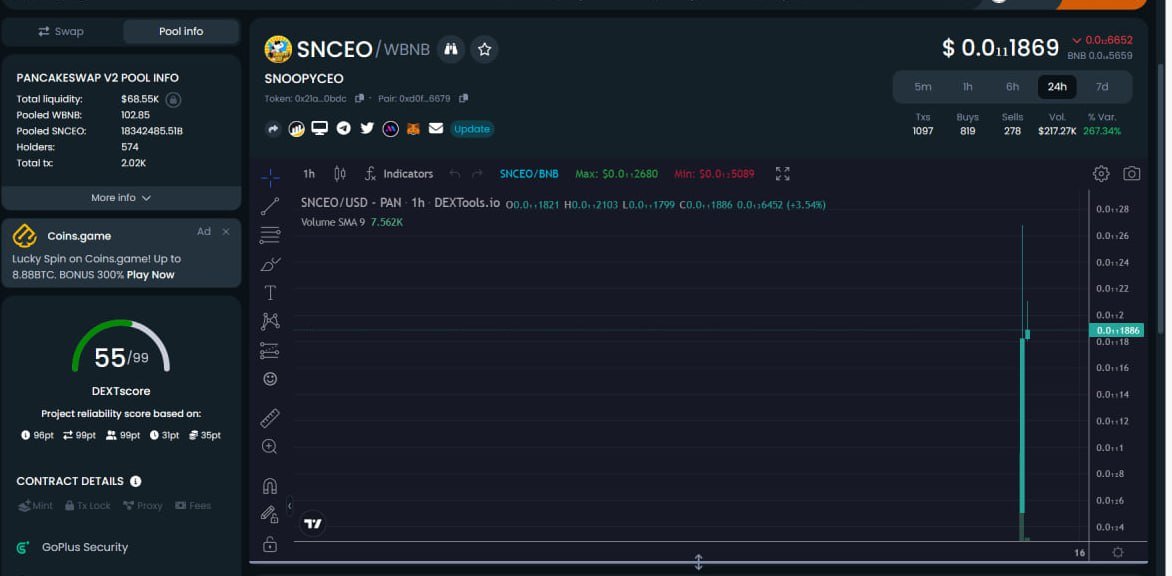The width and height of the screenshot is (1172, 576).
Task: Click the share arrow icon under SNOOPYCEO
Action: [x=273, y=129]
